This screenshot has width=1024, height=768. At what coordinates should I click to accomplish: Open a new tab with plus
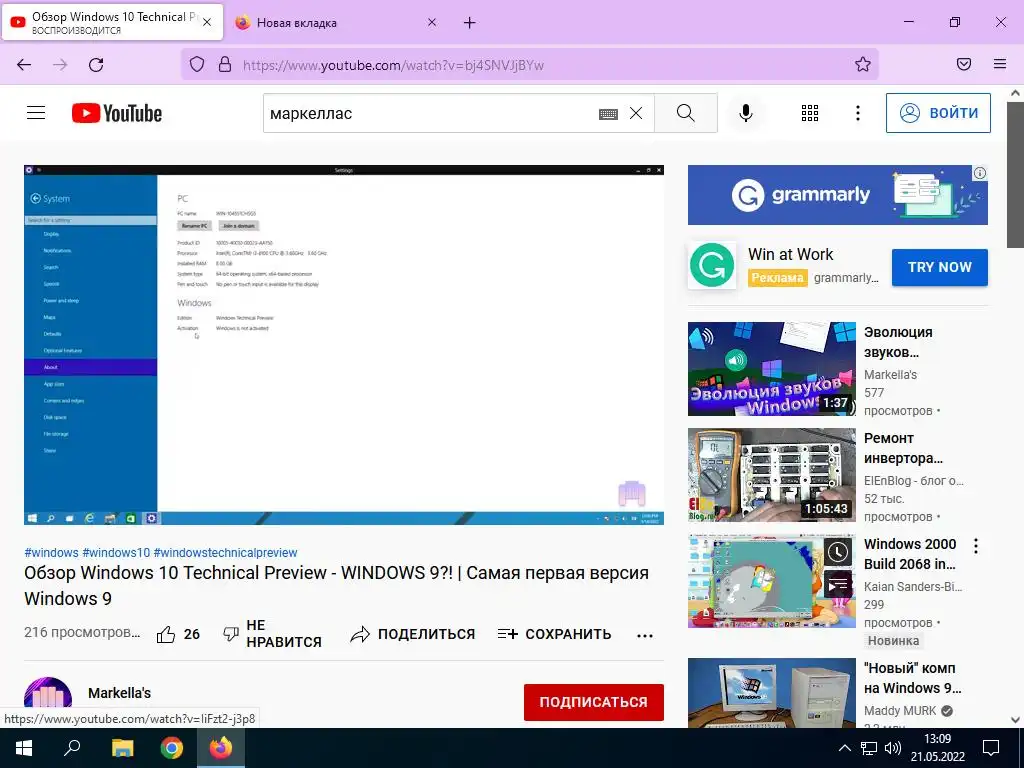click(x=470, y=23)
